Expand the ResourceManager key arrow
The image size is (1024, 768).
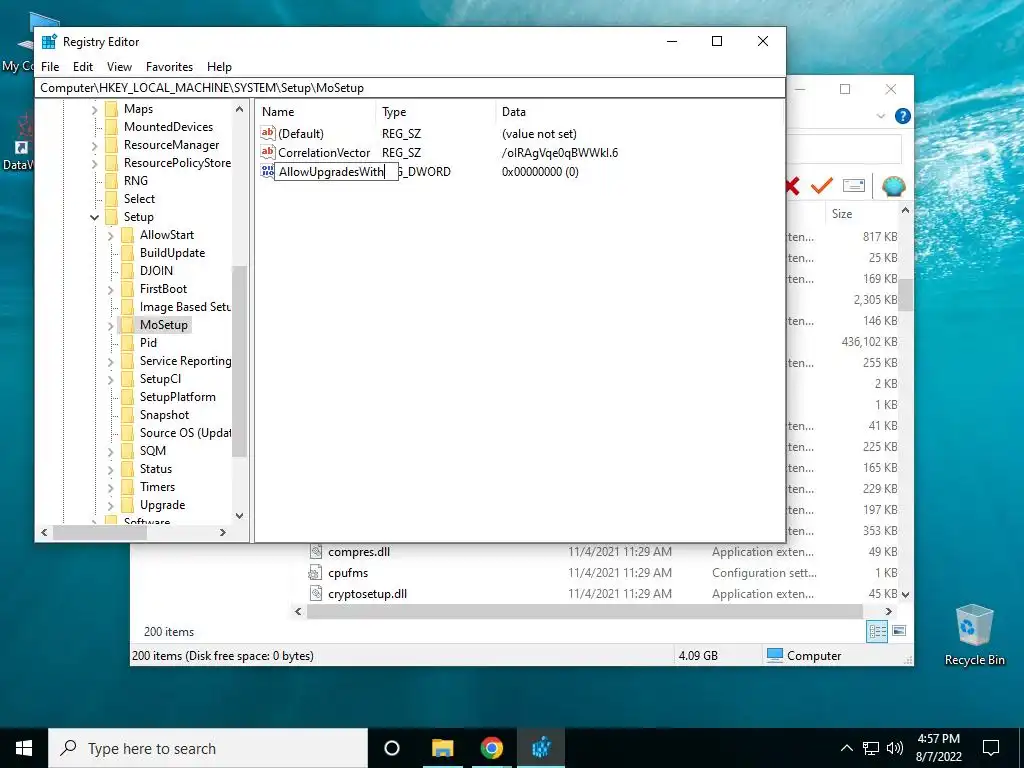[x=95, y=145]
